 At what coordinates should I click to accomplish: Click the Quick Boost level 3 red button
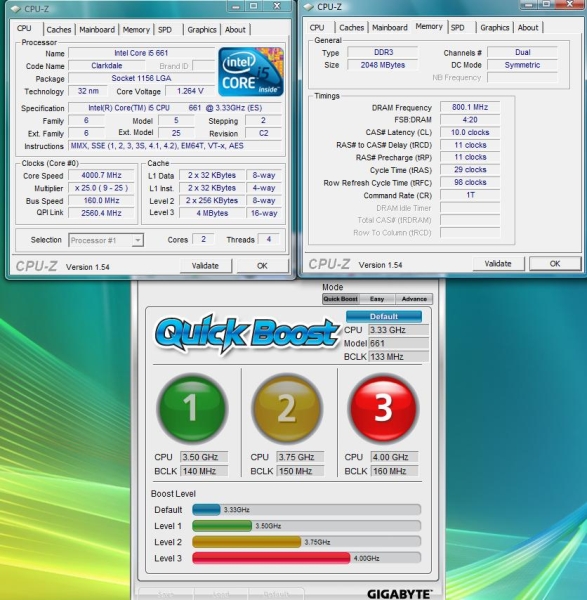(383, 409)
